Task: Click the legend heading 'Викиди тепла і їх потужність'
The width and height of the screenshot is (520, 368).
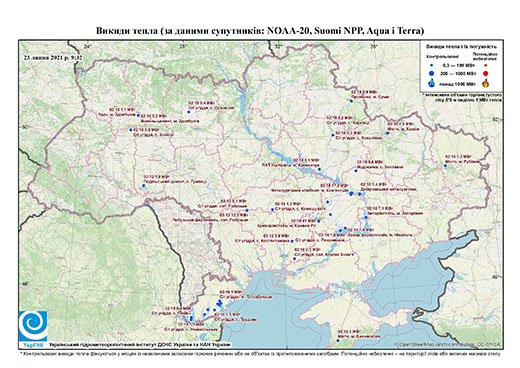Action: [462, 46]
